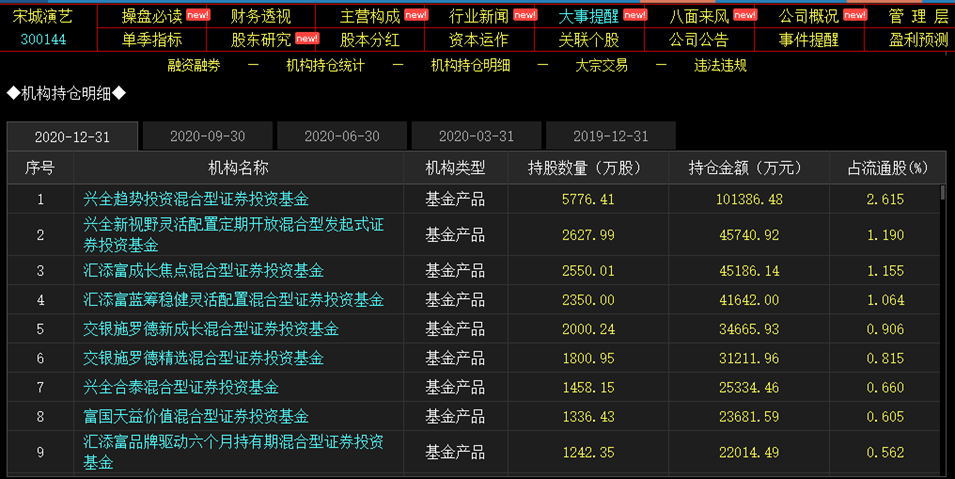Screen dimensions: 955x479
Task: Open 兴全合泰混合型证券投资基金 link
Action: click(181, 387)
